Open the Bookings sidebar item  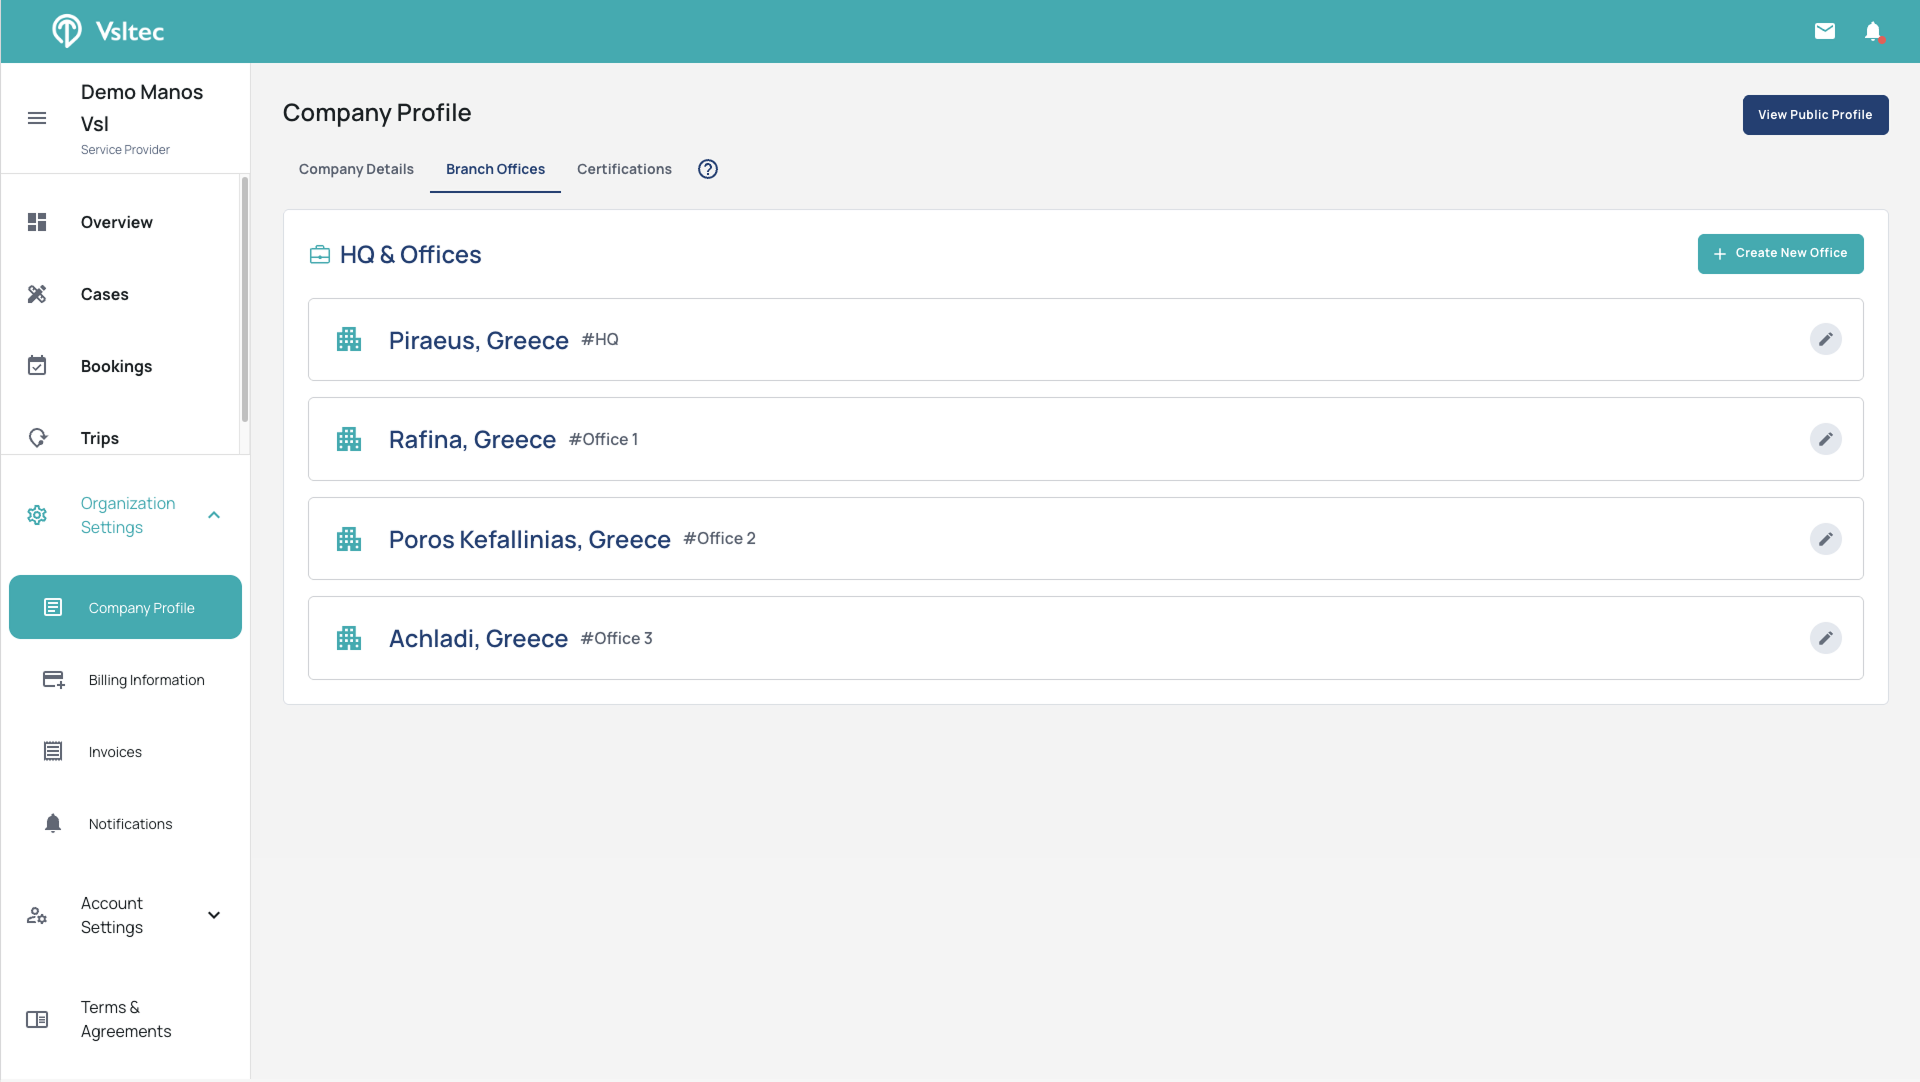coord(116,366)
